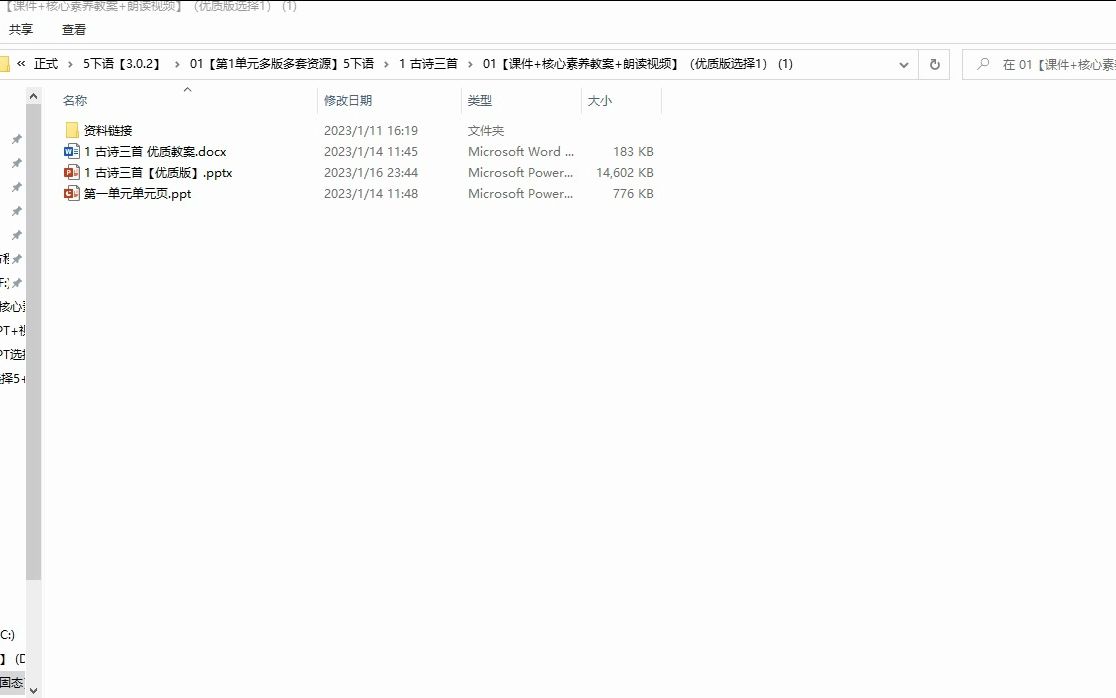Screen dimensions: 1116x698
Task: Click the Word icon beside 优质教案.docx
Action: (70, 151)
